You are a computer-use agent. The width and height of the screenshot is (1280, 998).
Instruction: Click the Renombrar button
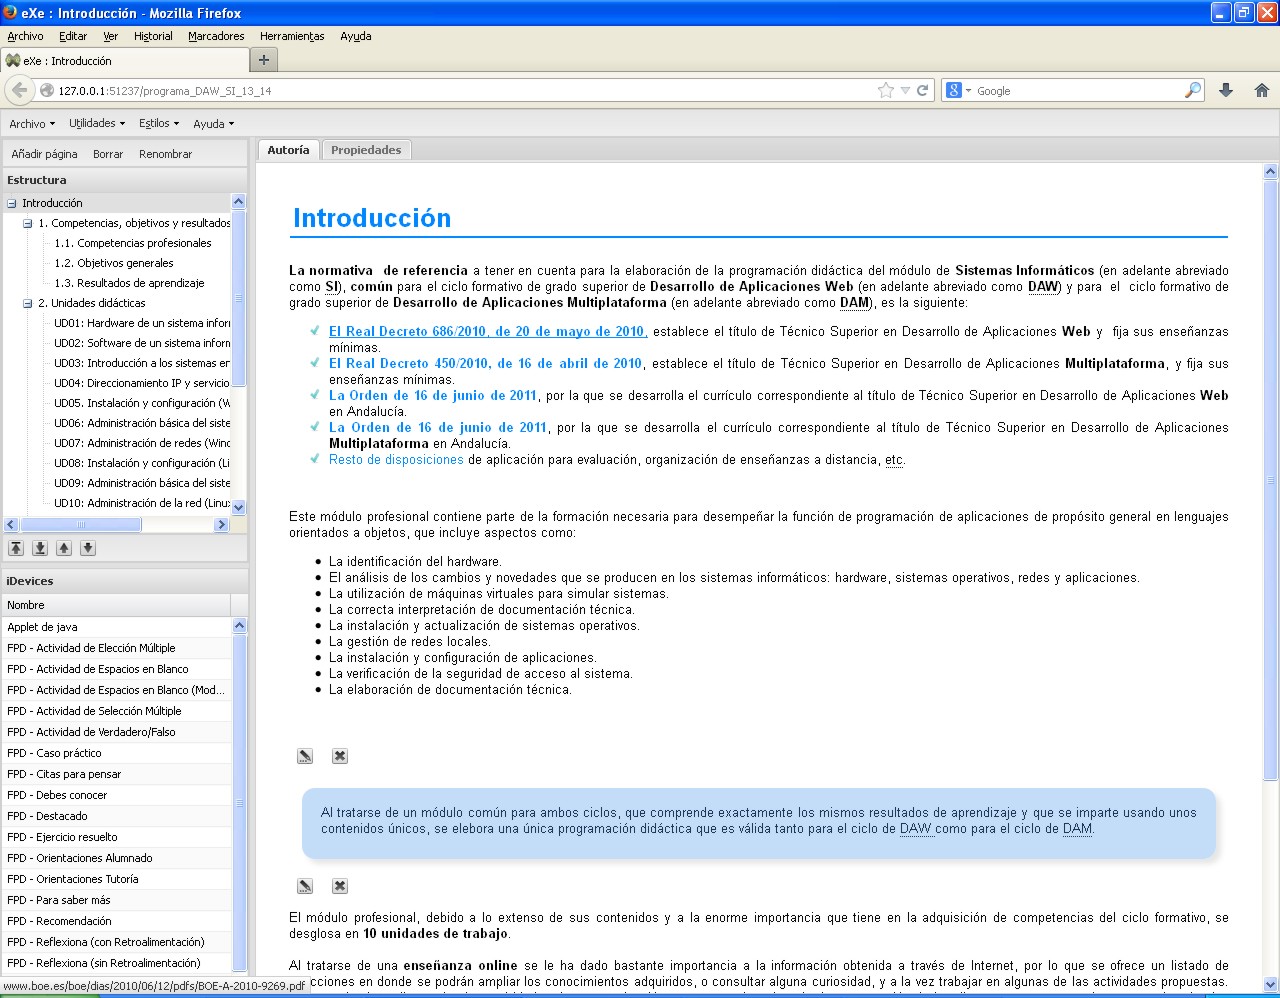[165, 154]
